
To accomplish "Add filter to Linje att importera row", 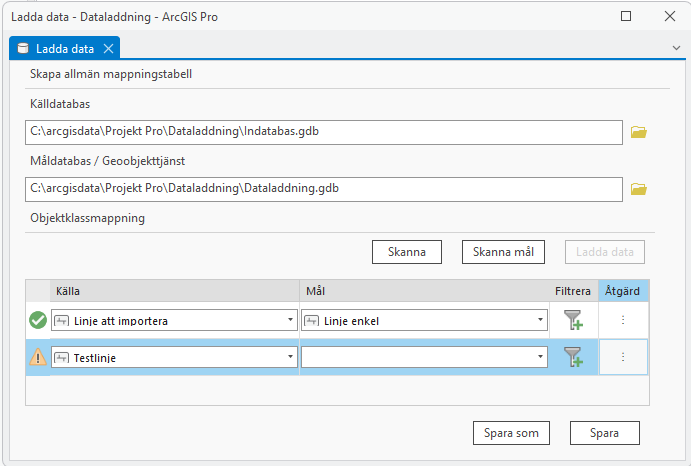I will [573, 321].
